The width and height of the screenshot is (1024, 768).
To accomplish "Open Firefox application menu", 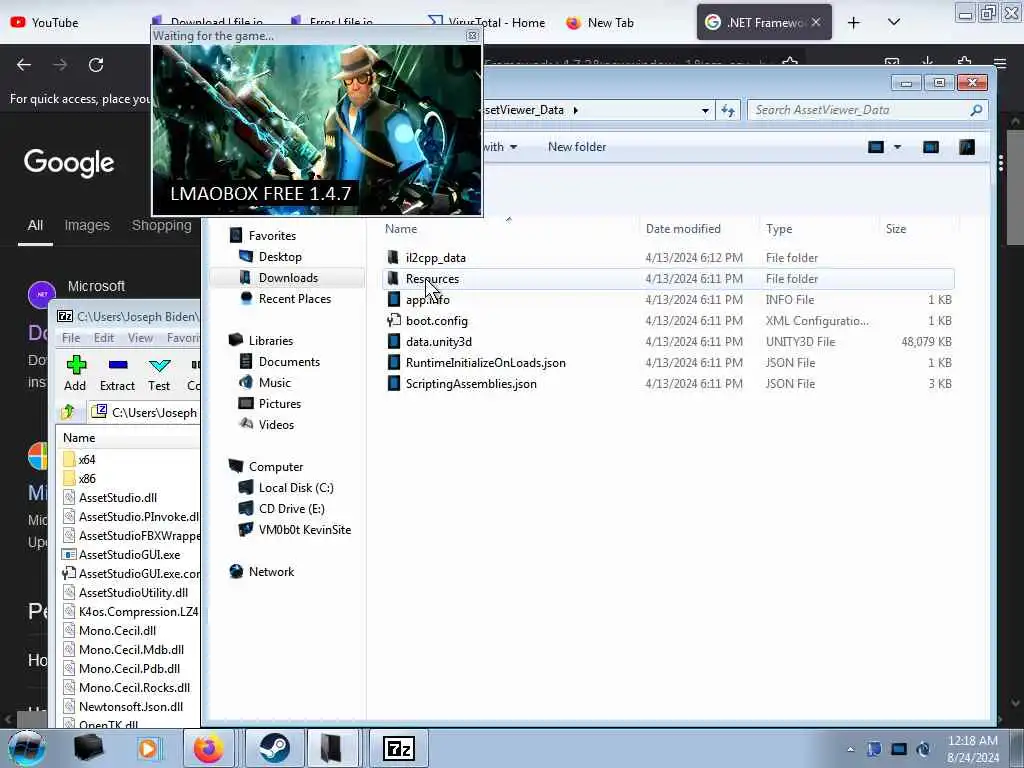I will 1000,64.
